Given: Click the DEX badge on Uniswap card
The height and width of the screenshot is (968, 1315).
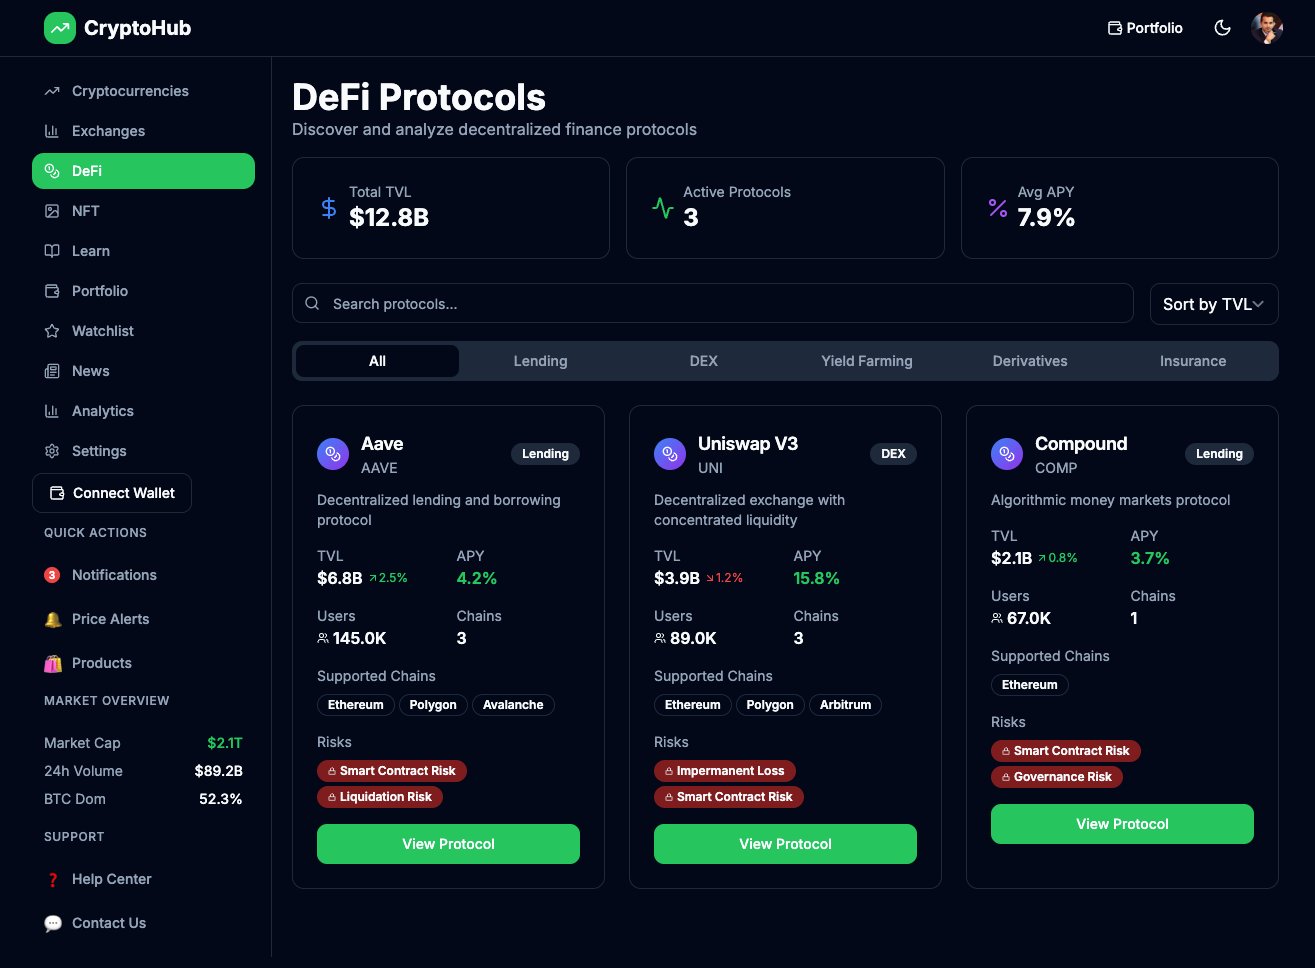Looking at the screenshot, I should [x=893, y=454].
